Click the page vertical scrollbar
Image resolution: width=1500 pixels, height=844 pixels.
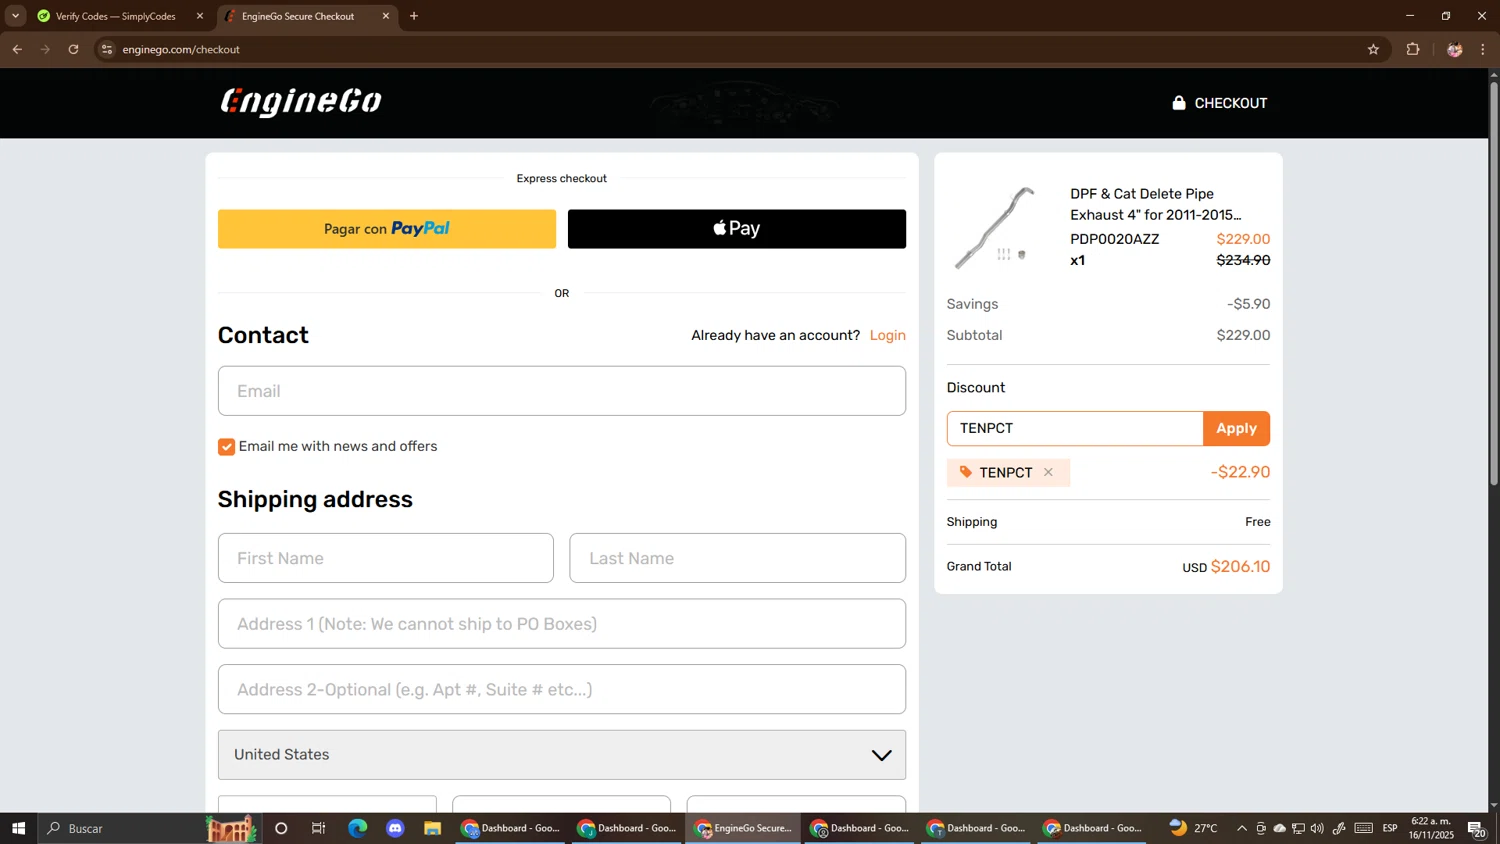click(1494, 284)
